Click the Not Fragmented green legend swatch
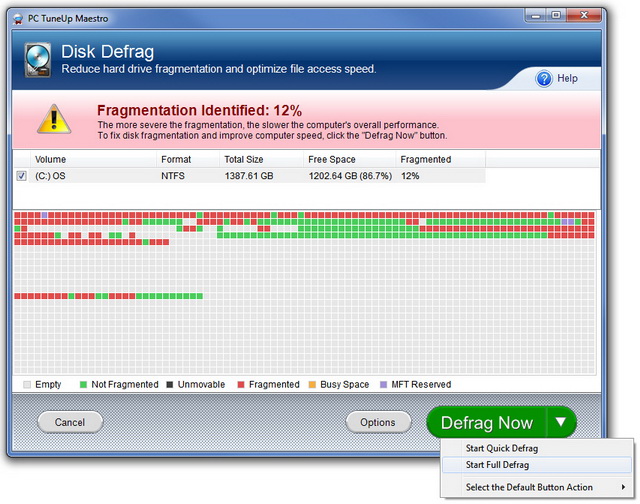 tap(83, 384)
